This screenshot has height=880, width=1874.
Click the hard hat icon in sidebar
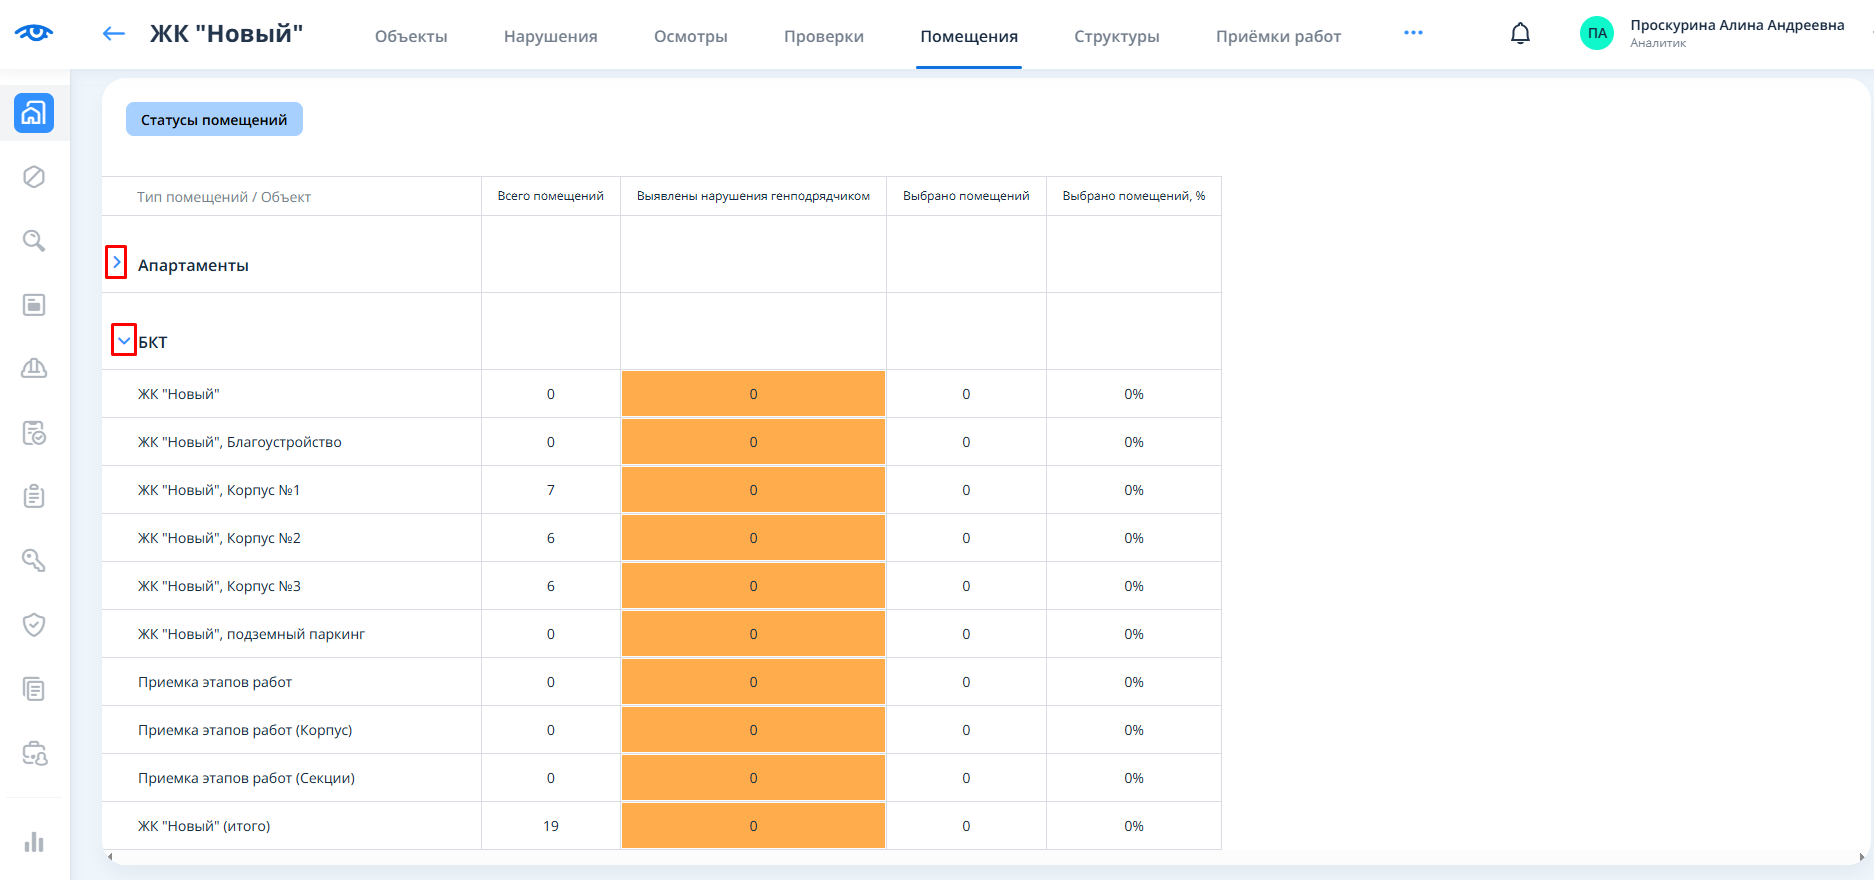click(34, 369)
